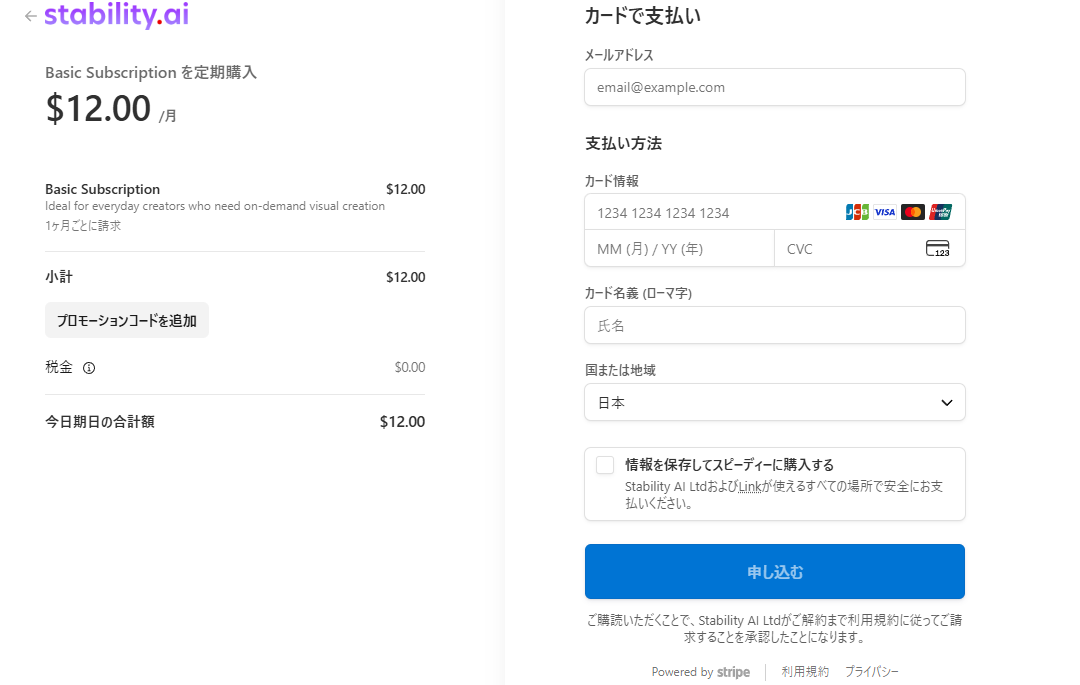Click the stability.ai logo
Screen dimensions: 1080x685
(116, 15)
